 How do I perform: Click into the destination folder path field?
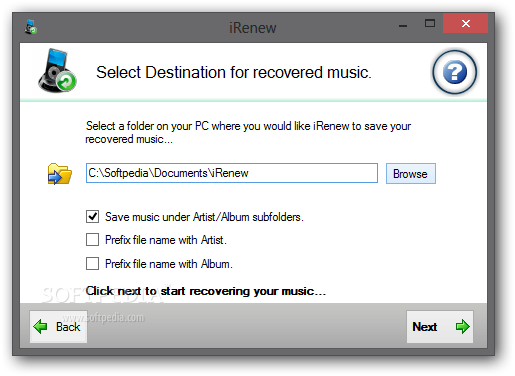(232, 173)
